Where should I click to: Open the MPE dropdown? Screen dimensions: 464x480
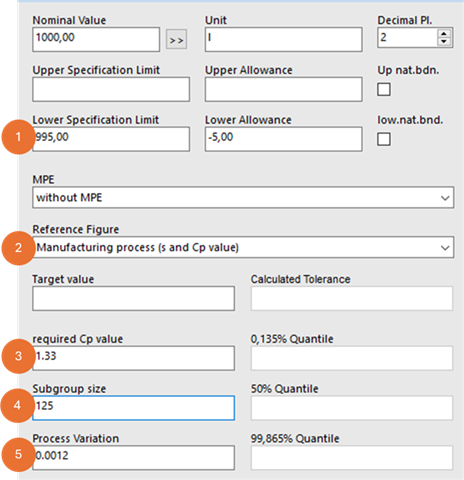(x=243, y=197)
